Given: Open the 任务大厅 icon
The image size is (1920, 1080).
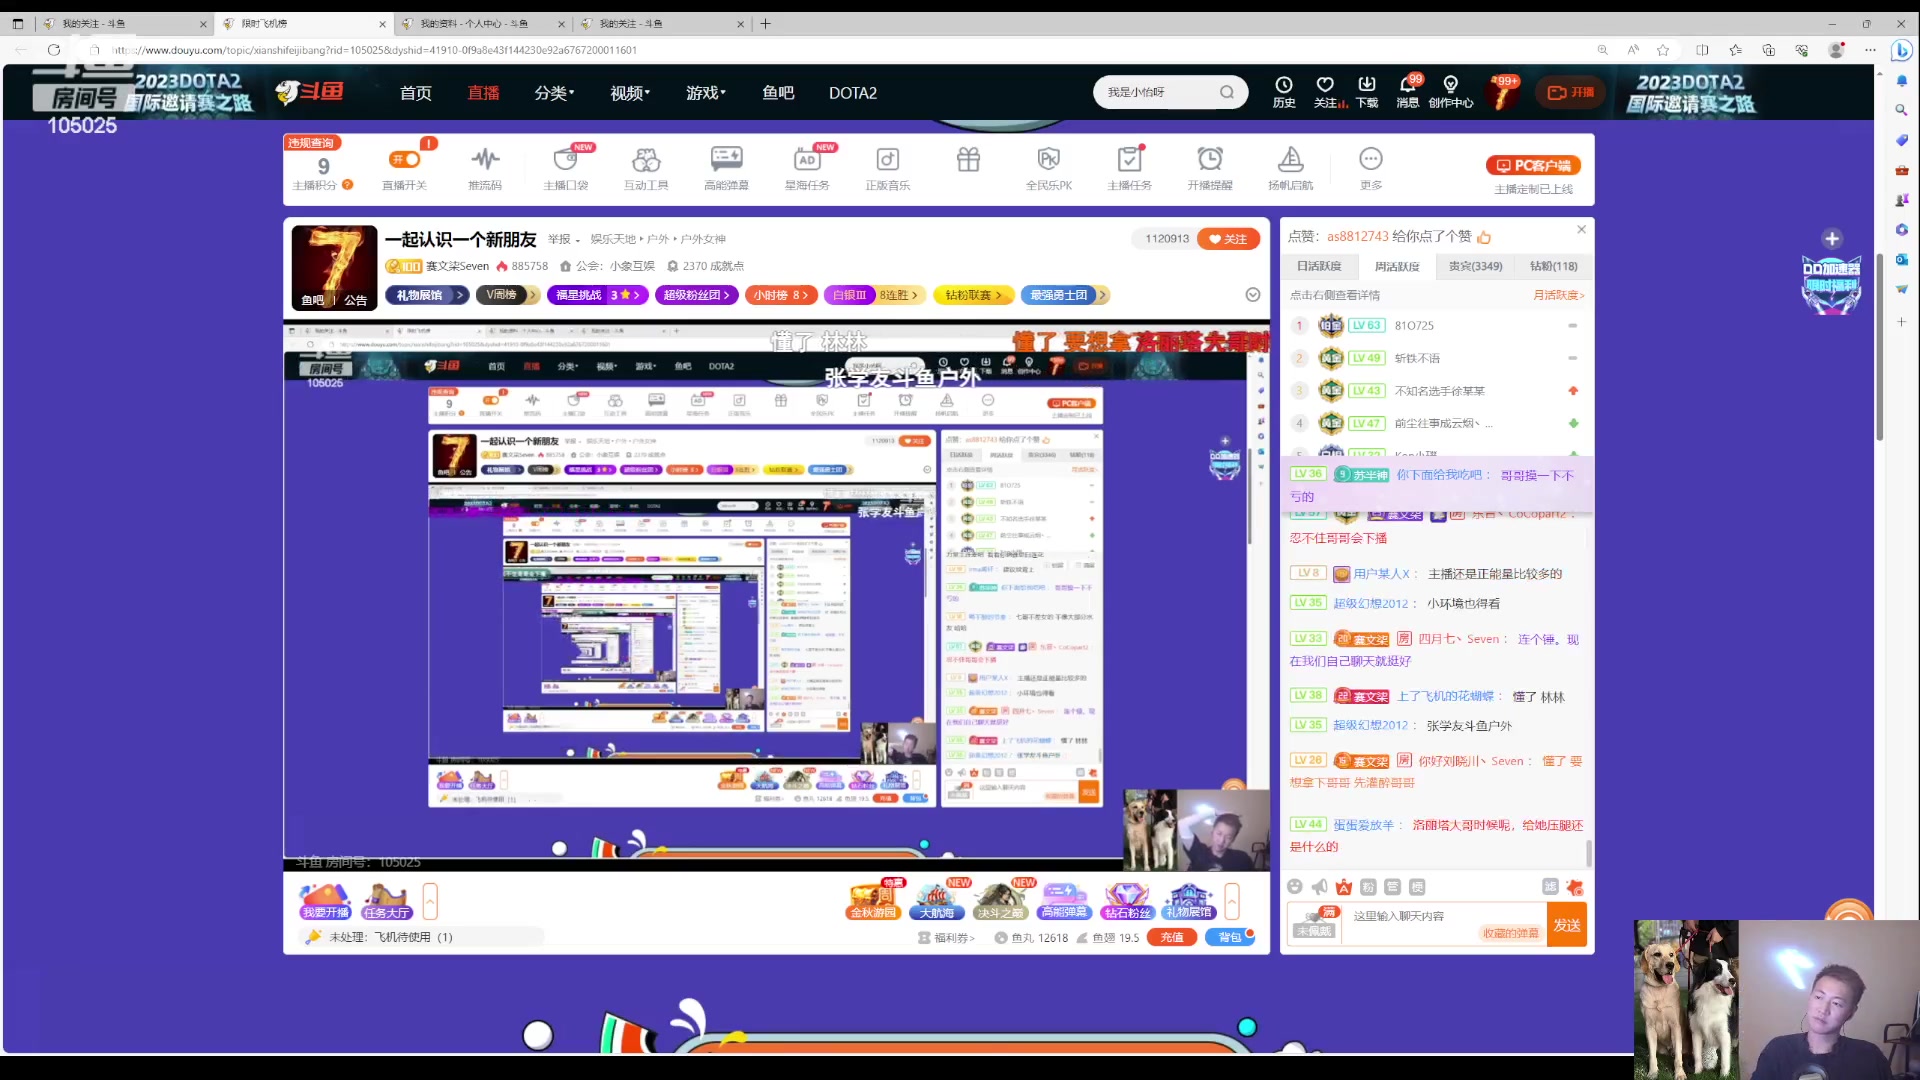Looking at the screenshot, I should coord(387,900).
